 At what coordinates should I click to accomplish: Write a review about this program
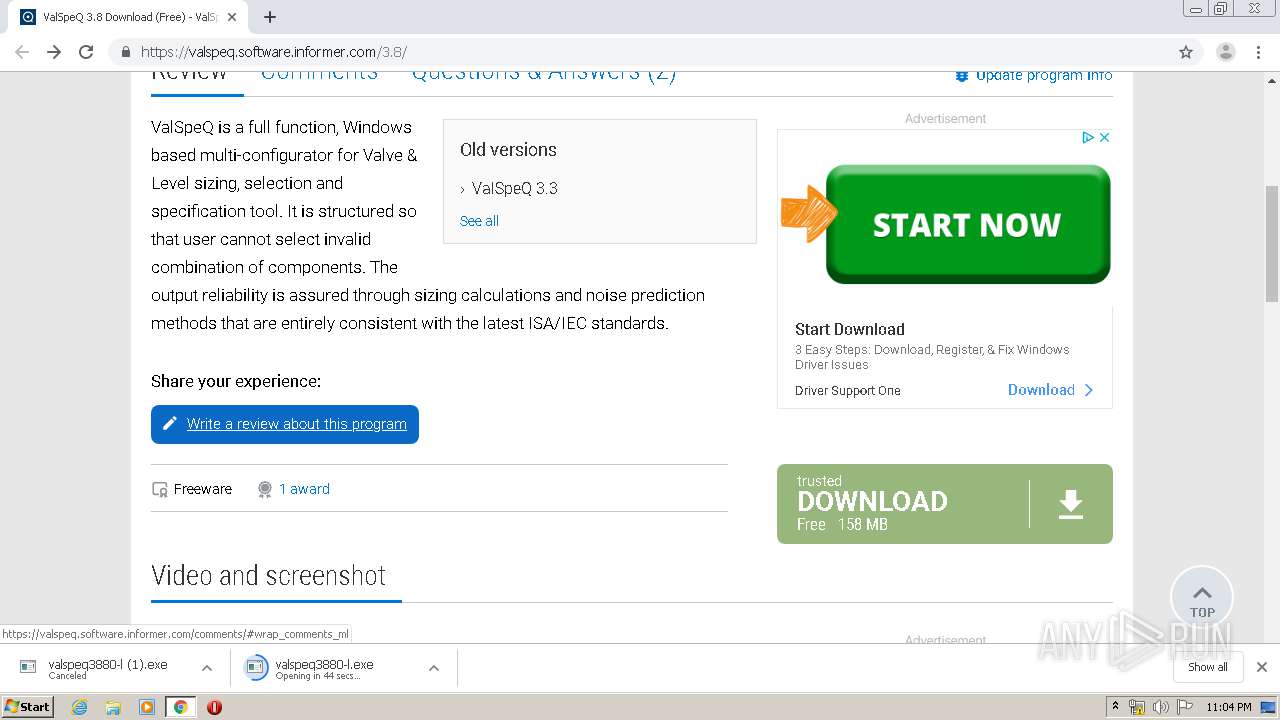point(285,424)
